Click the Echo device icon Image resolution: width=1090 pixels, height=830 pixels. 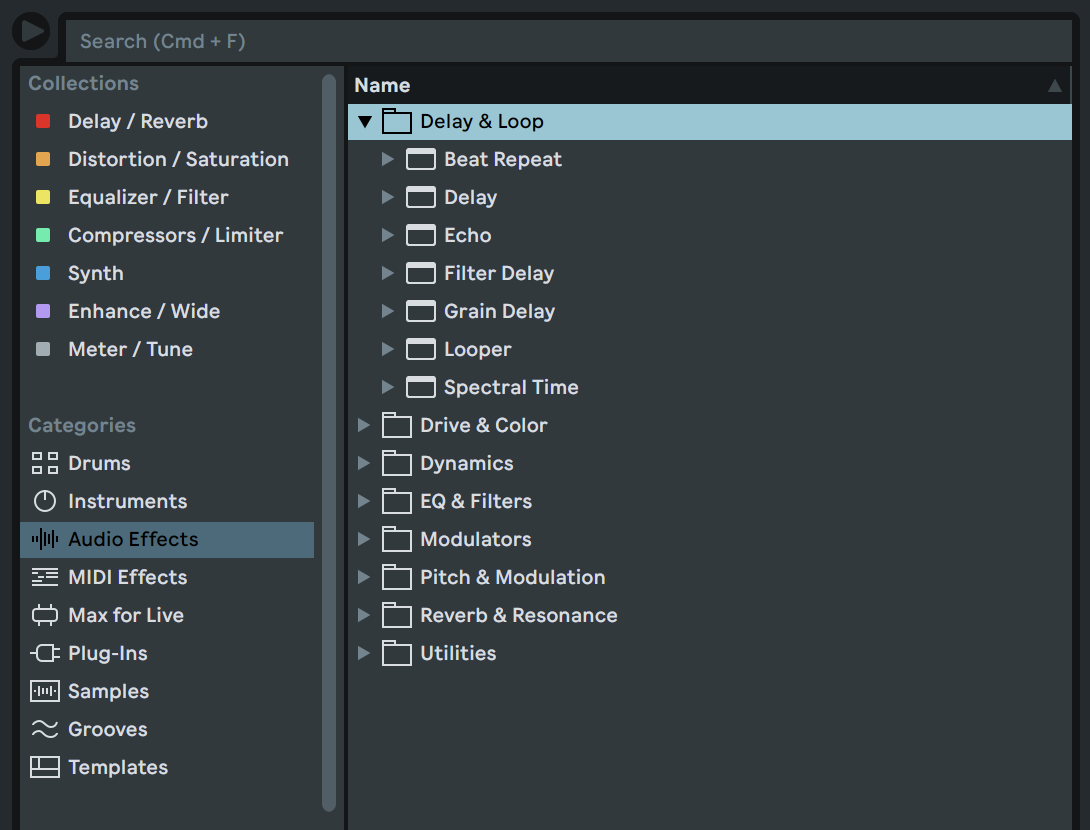coord(421,235)
